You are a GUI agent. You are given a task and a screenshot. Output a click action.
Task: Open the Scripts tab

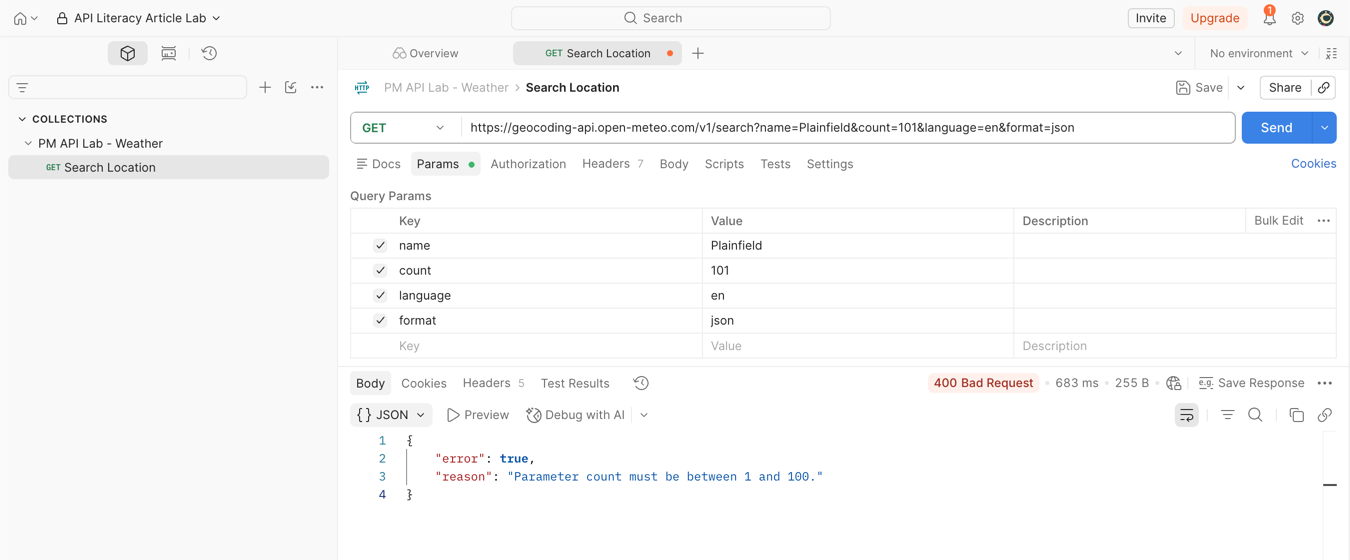[724, 164]
